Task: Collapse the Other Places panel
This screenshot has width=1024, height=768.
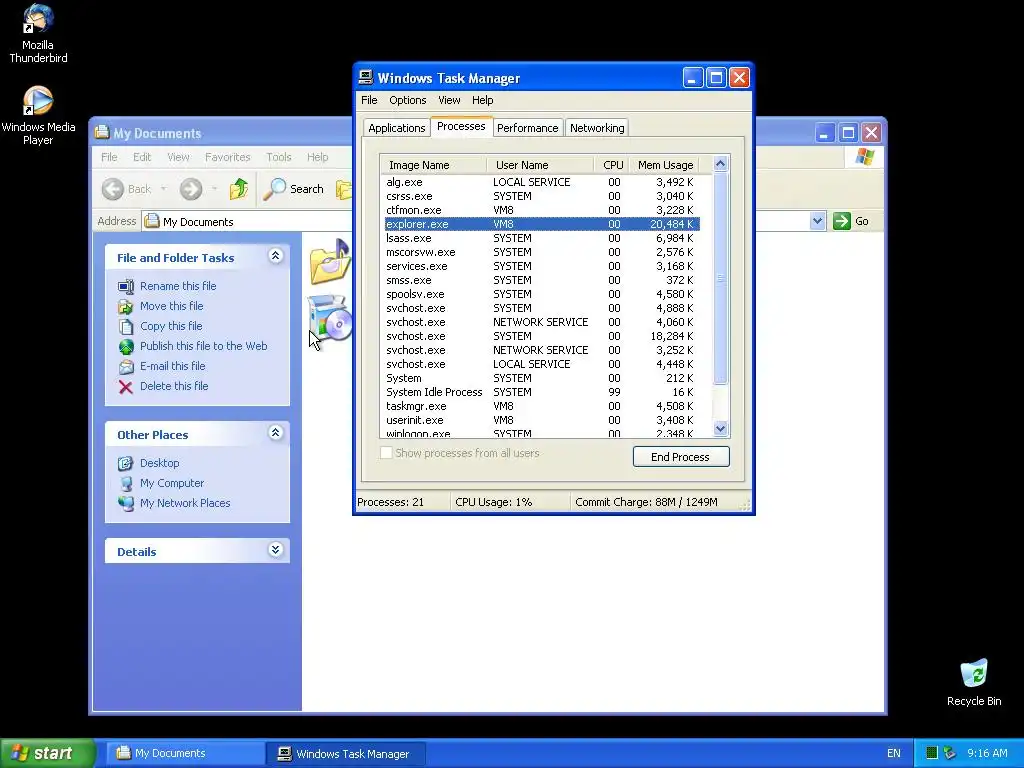Action: [276, 432]
